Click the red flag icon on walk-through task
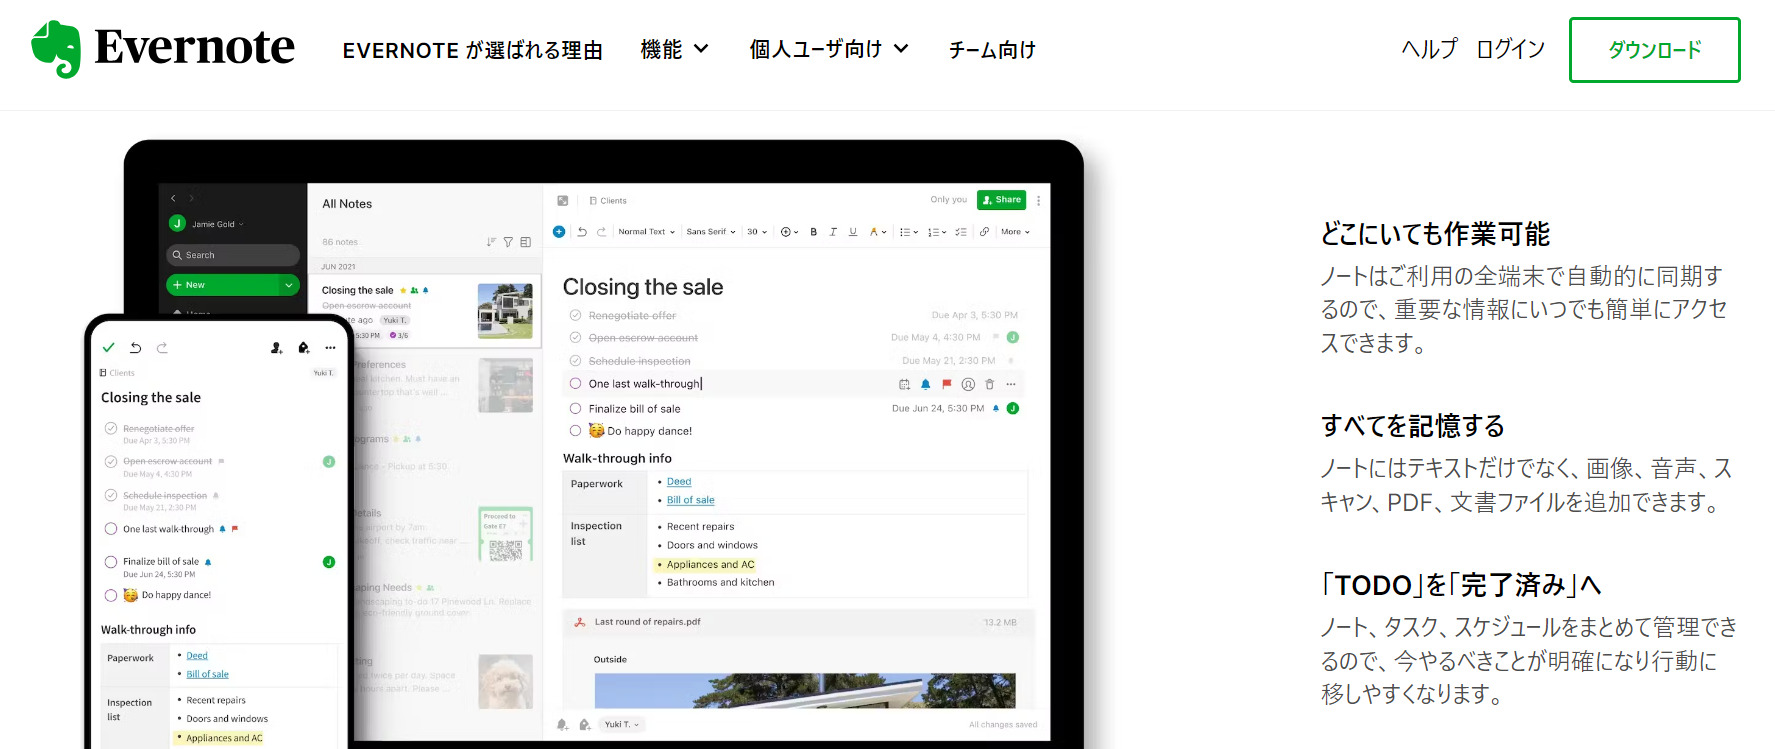This screenshot has width=1775, height=749. pyautogui.click(x=946, y=384)
